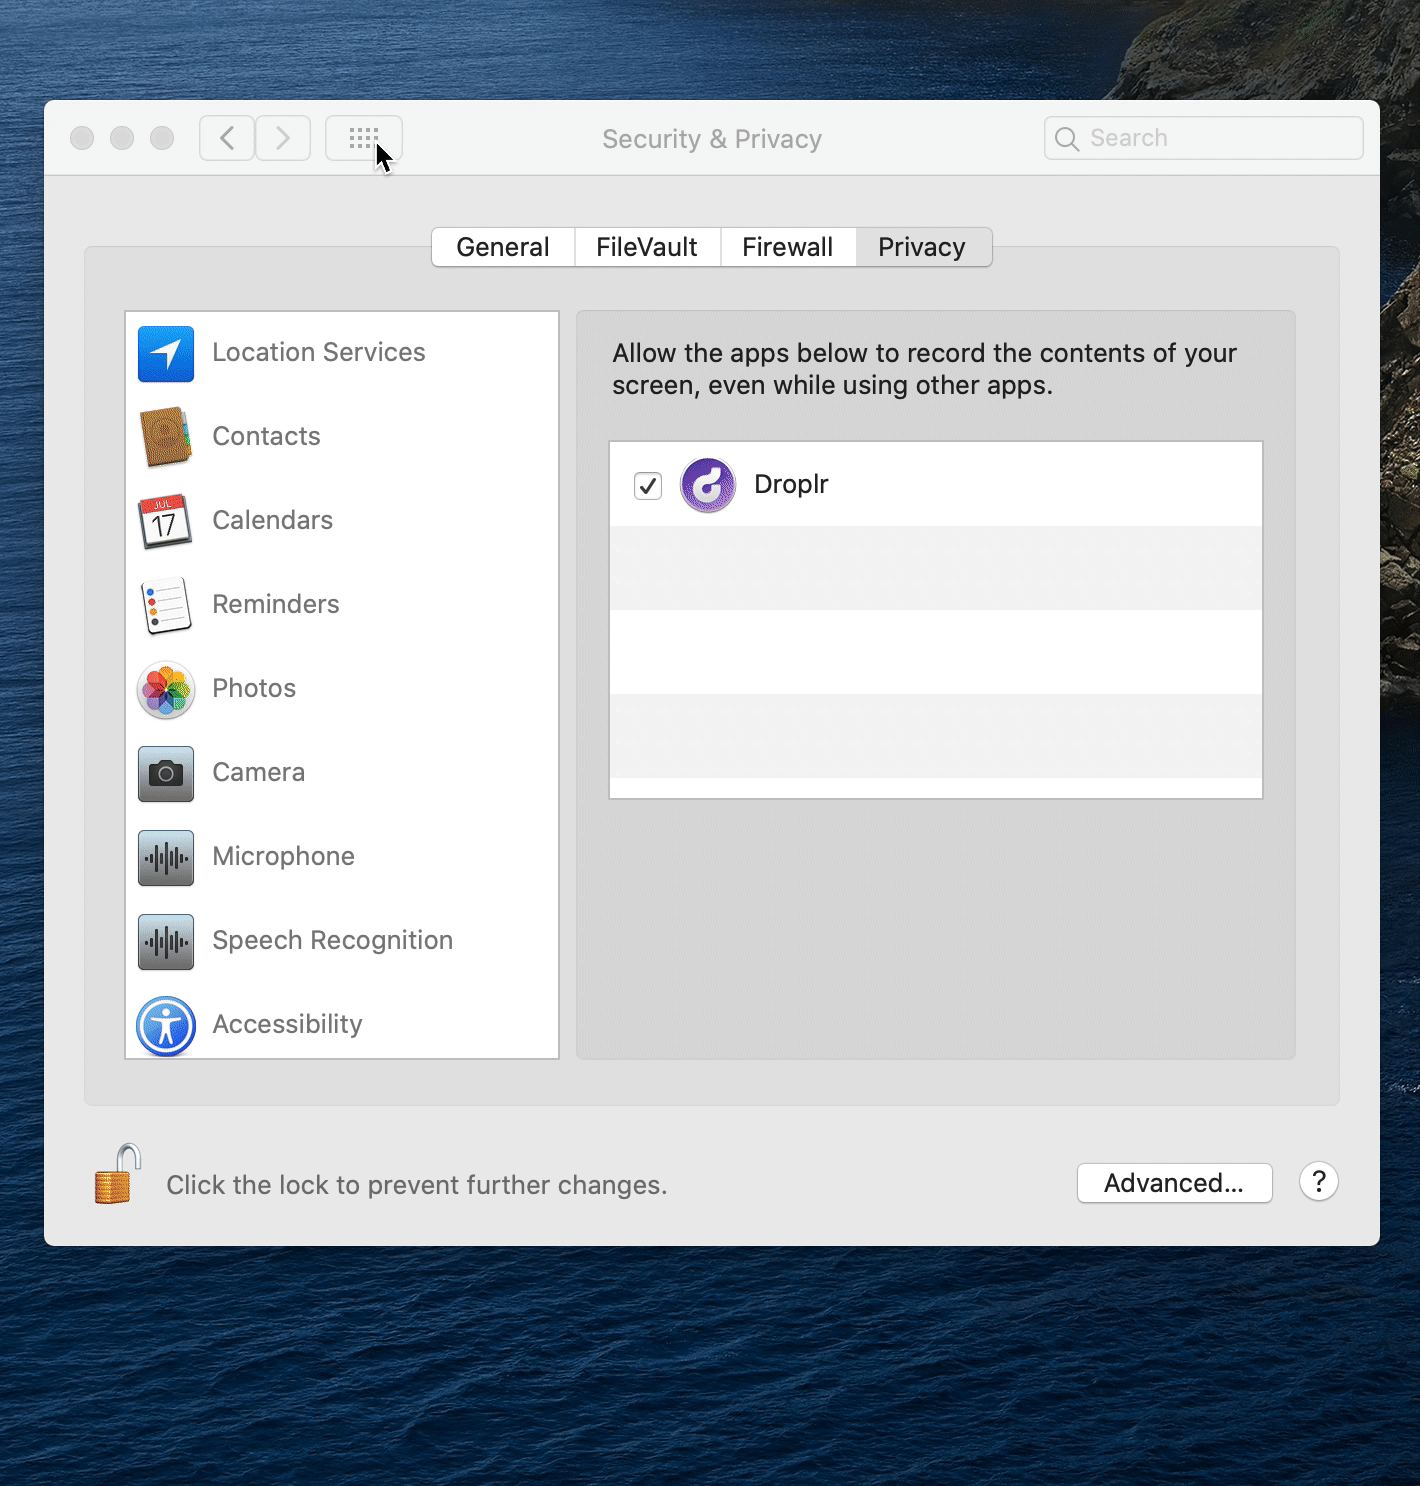Show all preferences grid button
Image resolution: width=1420 pixels, height=1486 pixels.
[364, 138]
